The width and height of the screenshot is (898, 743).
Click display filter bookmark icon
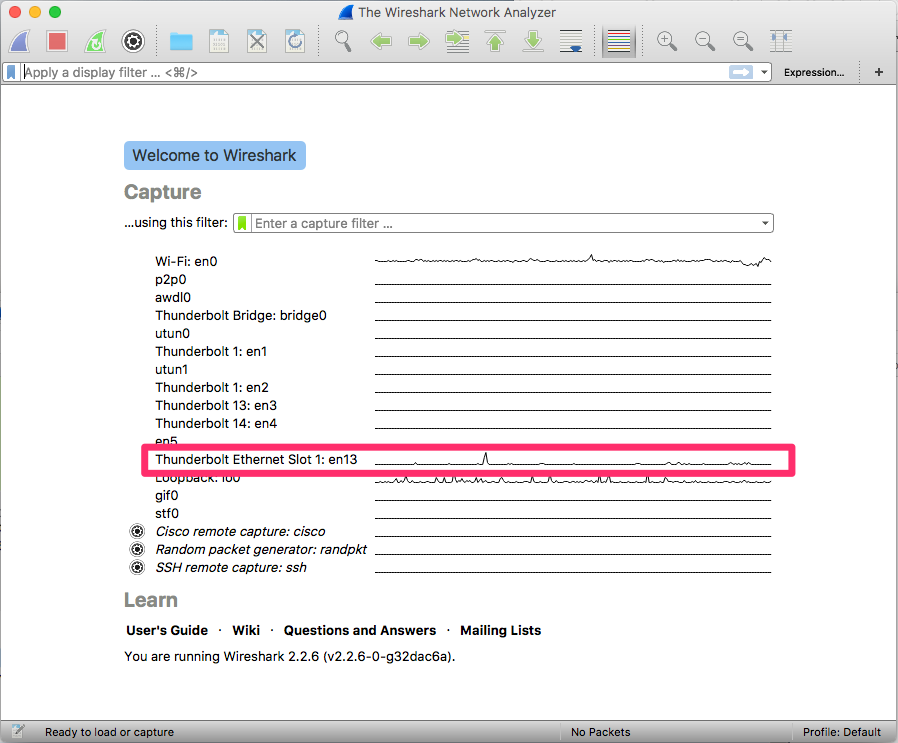[11, 72]
